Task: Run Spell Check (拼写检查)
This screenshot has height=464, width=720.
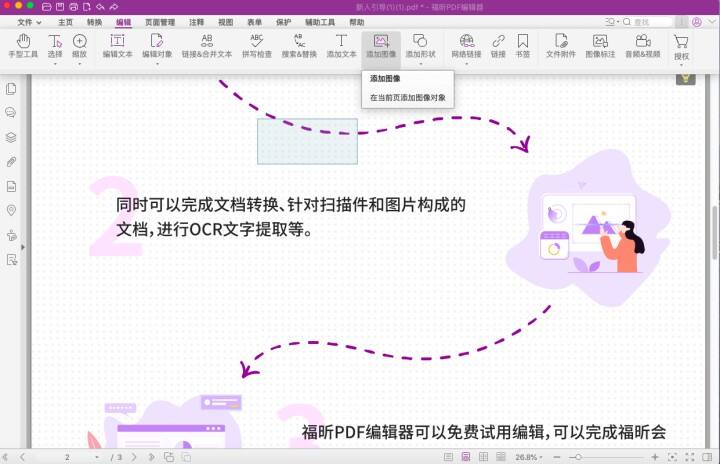Action: [257, 45]
